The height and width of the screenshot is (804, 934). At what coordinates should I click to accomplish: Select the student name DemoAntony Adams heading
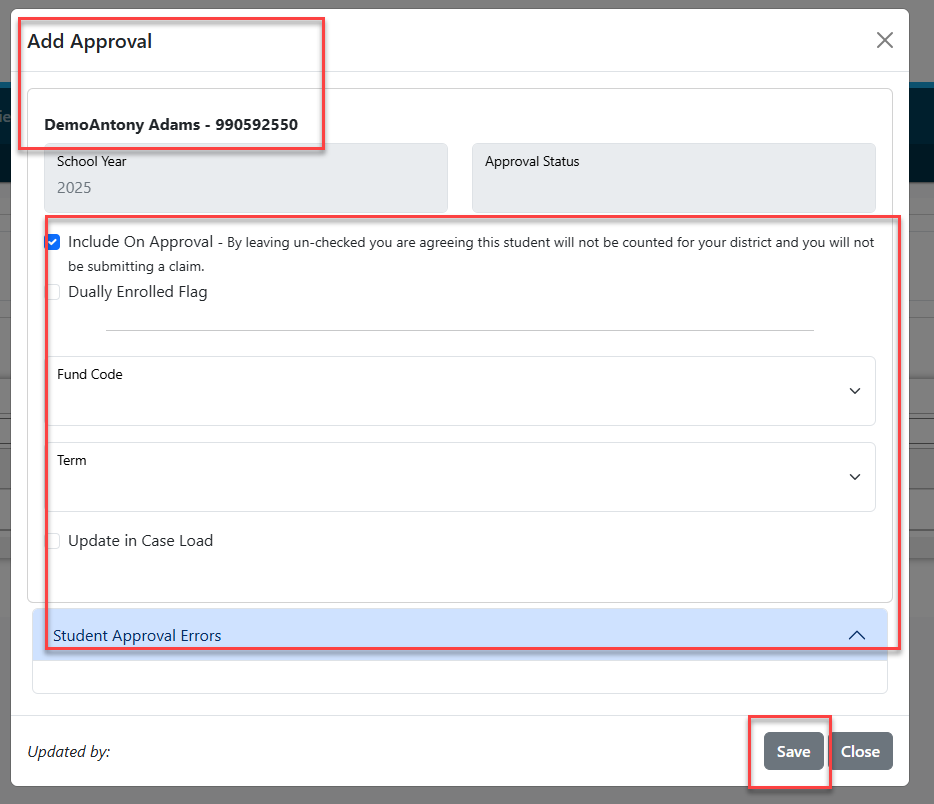pos(171,124)
